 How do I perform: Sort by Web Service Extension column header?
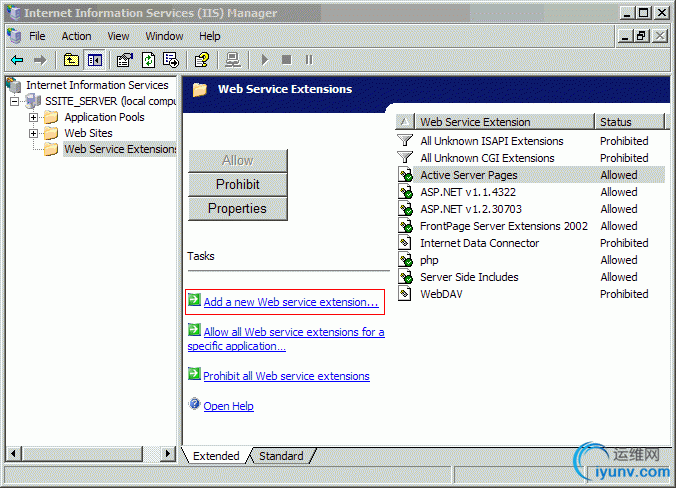504,122
